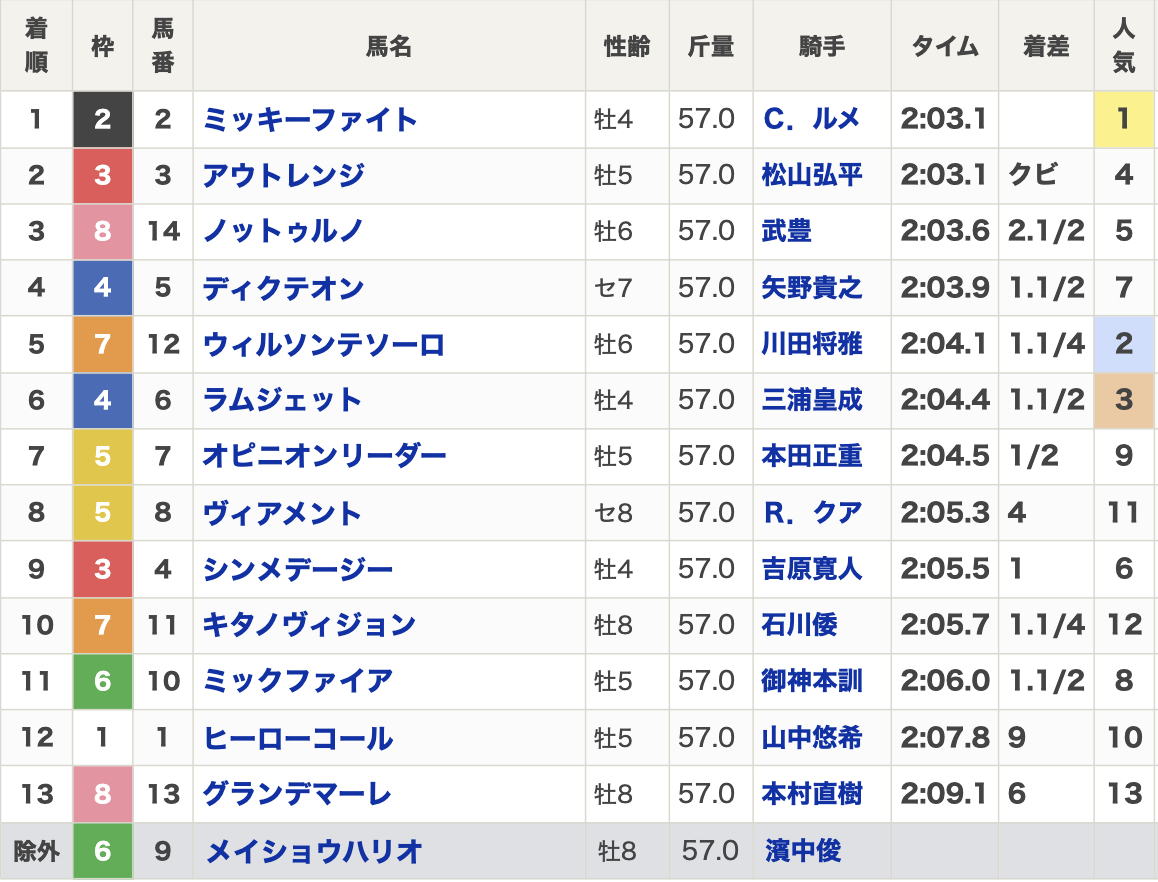This screenshot has height=882, width=1158.
Task: Click jockey name 御神本訓
Action: 811,682
